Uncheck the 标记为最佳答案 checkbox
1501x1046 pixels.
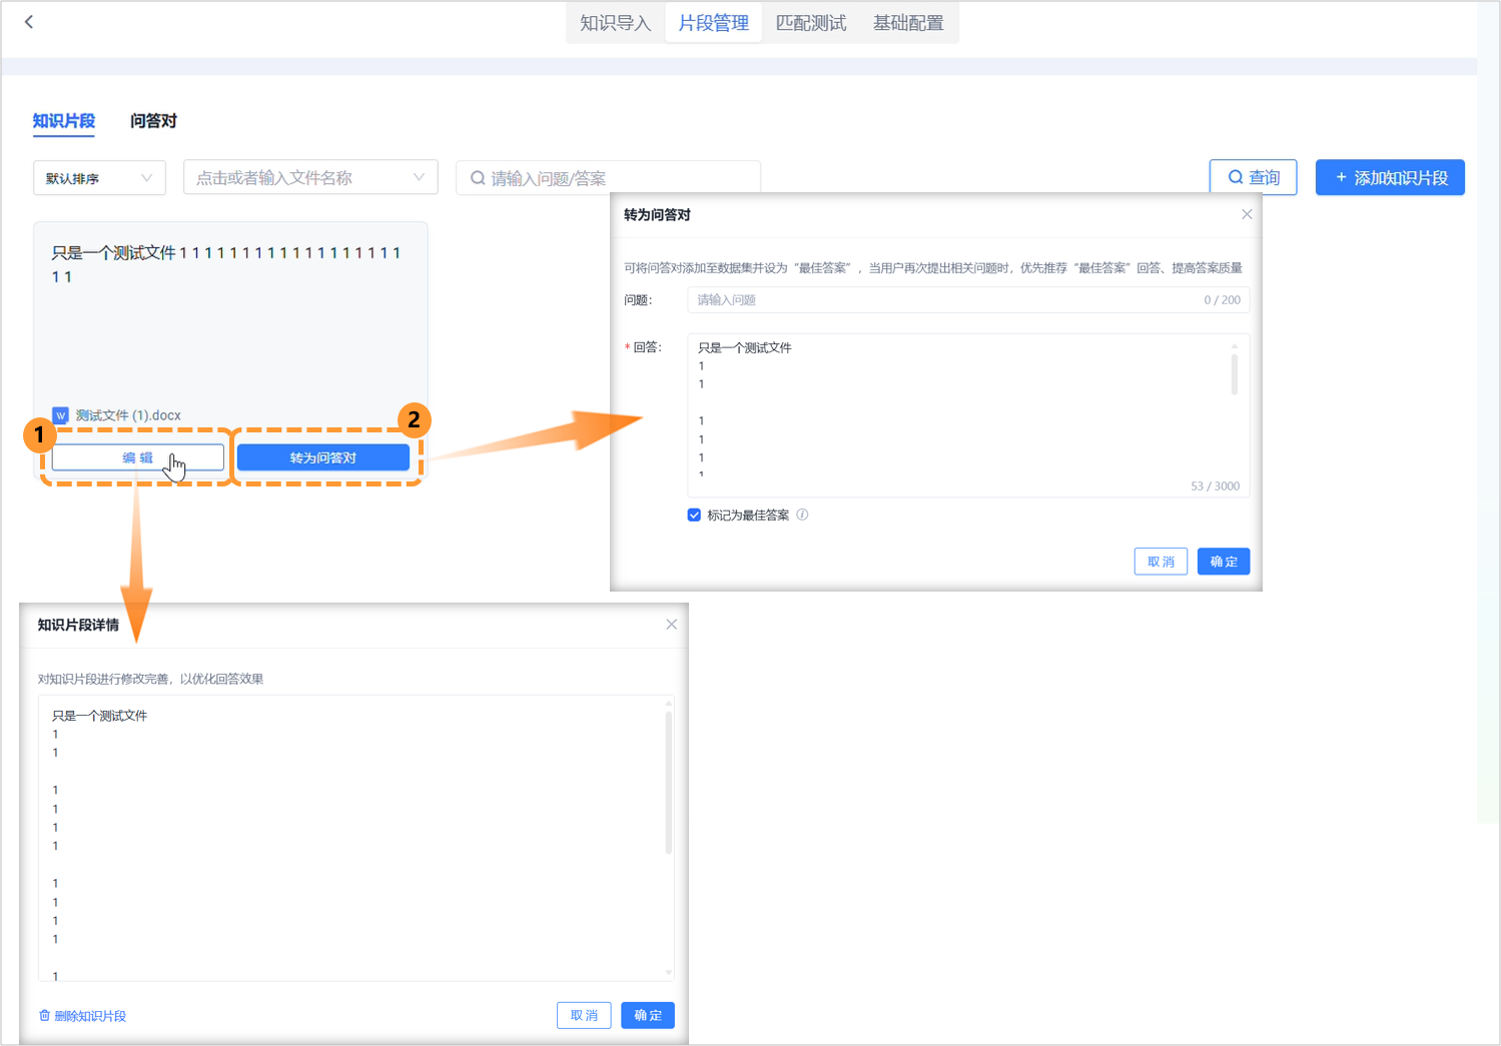click(x=694, y=515)
